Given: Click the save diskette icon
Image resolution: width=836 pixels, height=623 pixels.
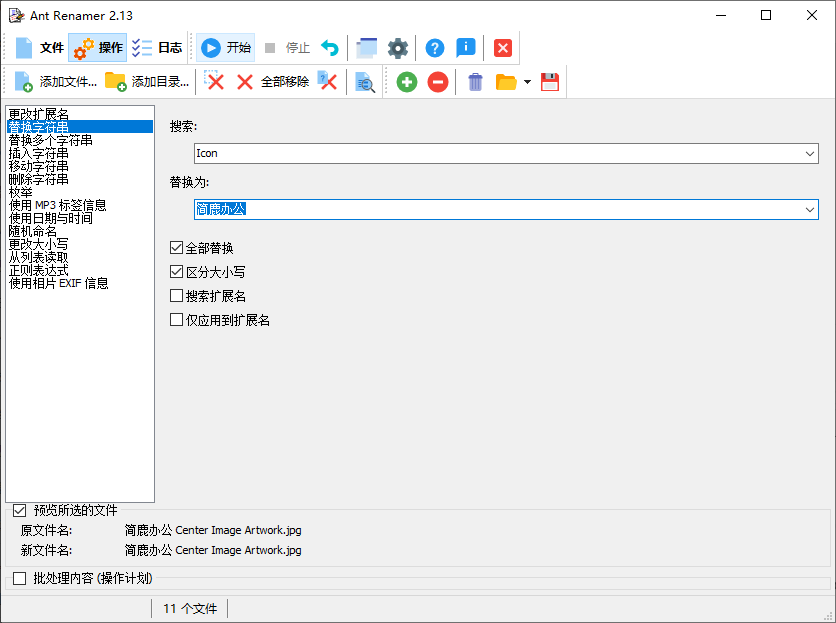Looking at the screenshot, I should point(549,83).
